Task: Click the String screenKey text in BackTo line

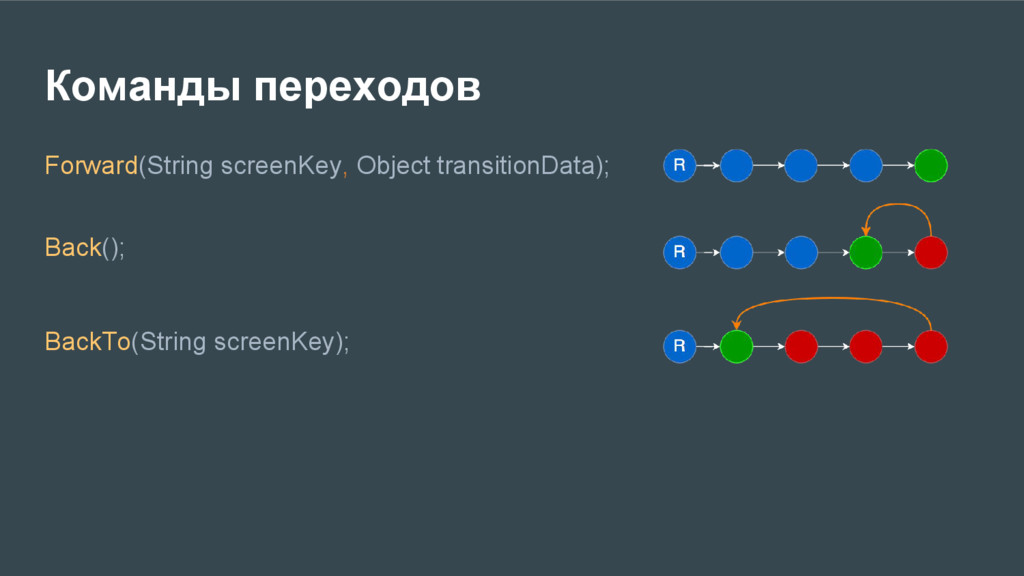Action: tap(237, 342)
